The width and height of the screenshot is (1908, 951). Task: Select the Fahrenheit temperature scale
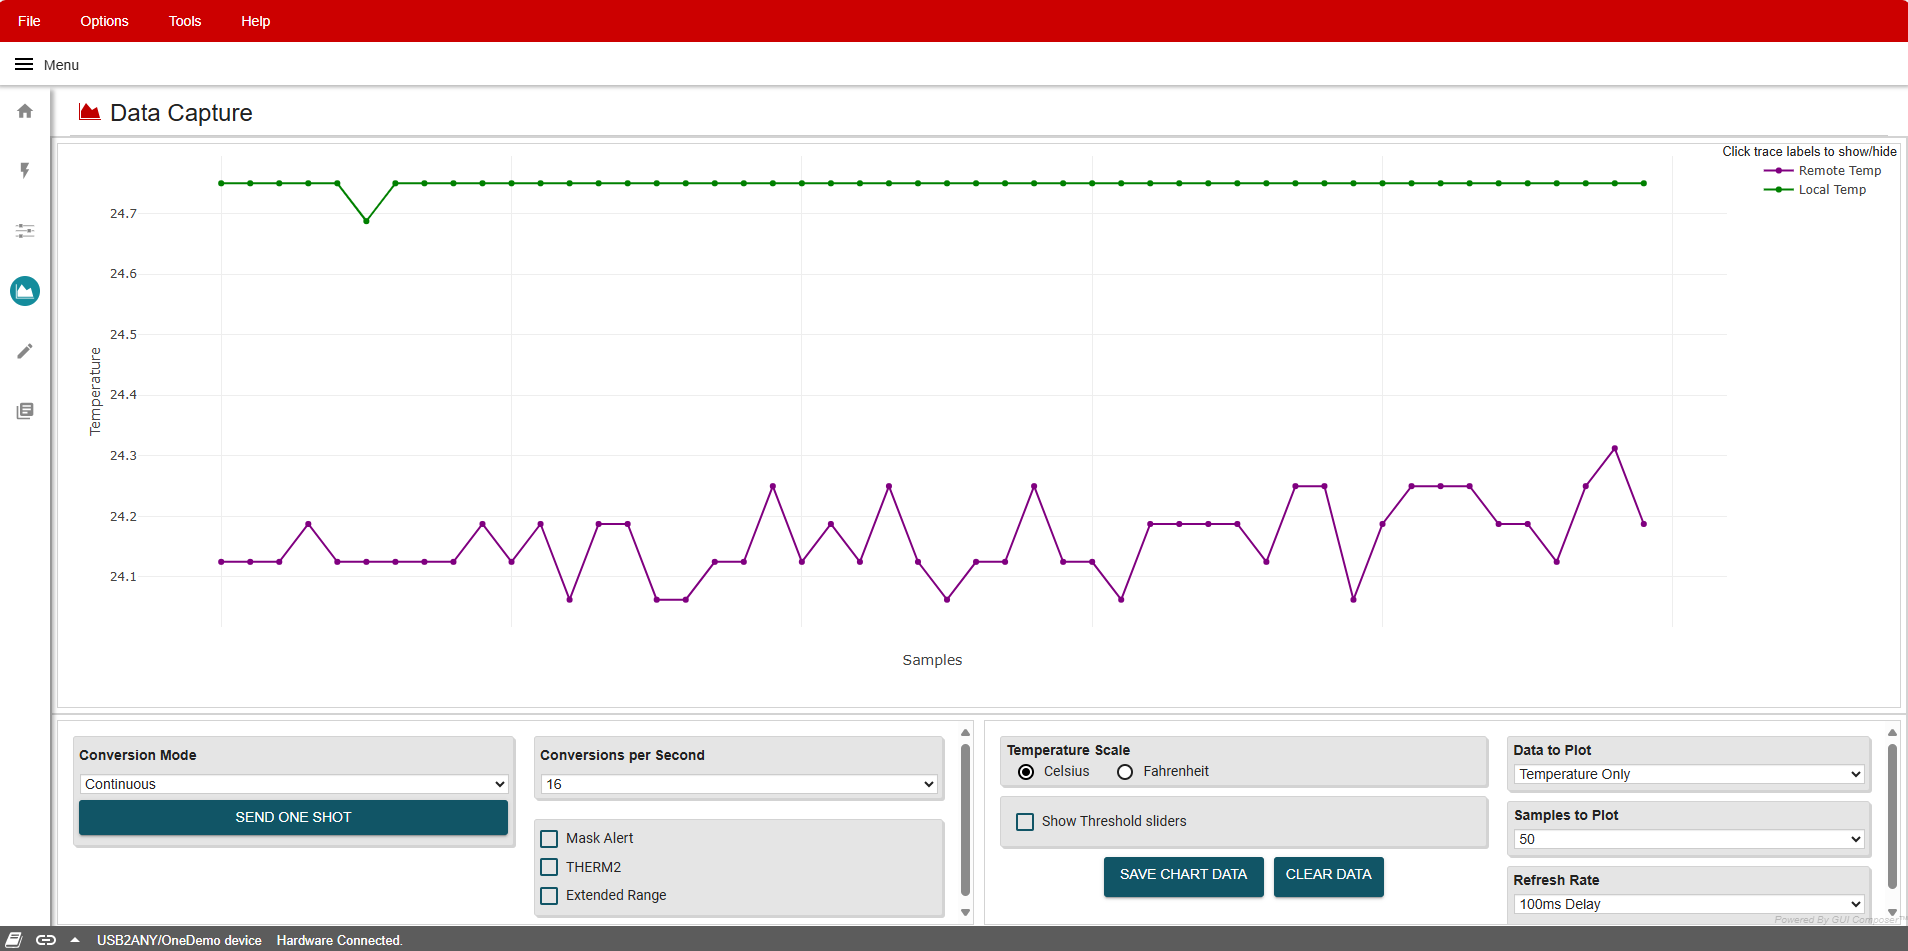(1125, 772)
